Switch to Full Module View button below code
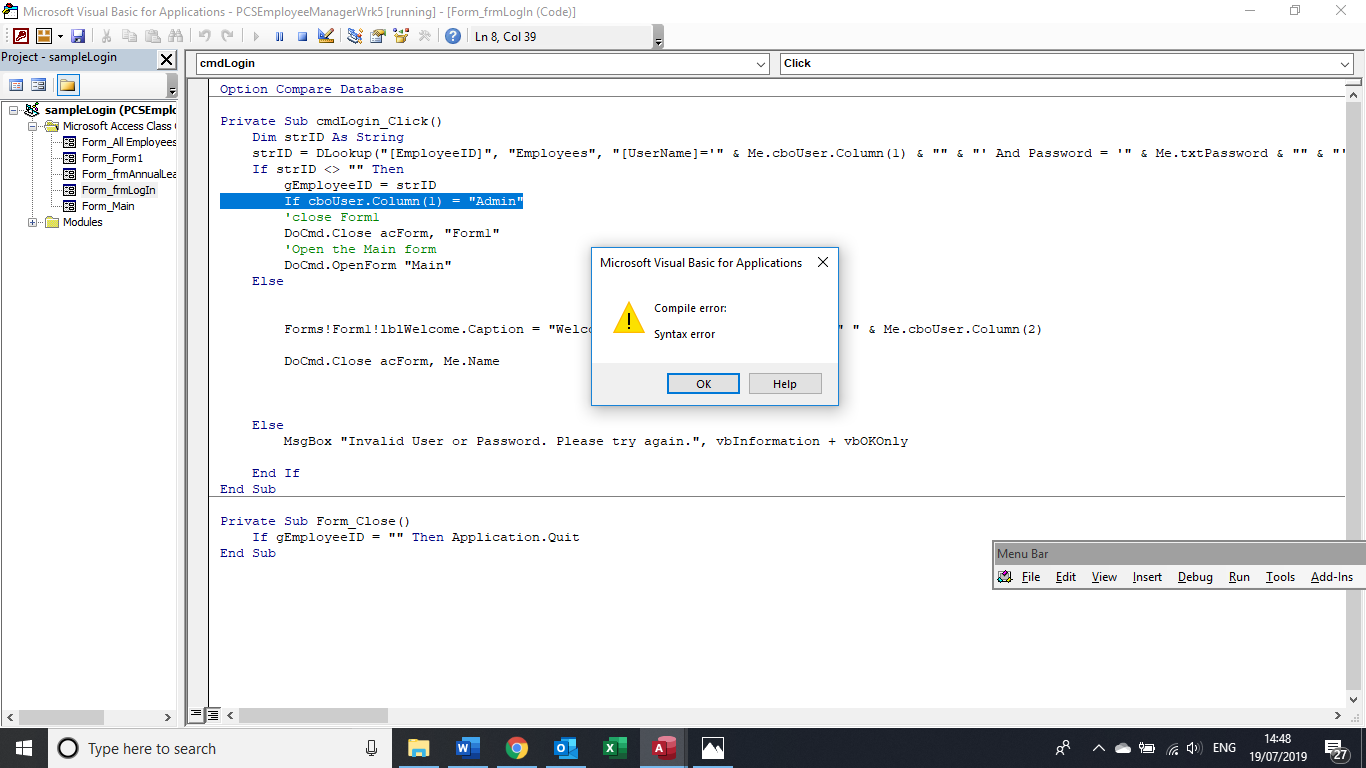This screenshot has width=1366, height=768. 212,715
